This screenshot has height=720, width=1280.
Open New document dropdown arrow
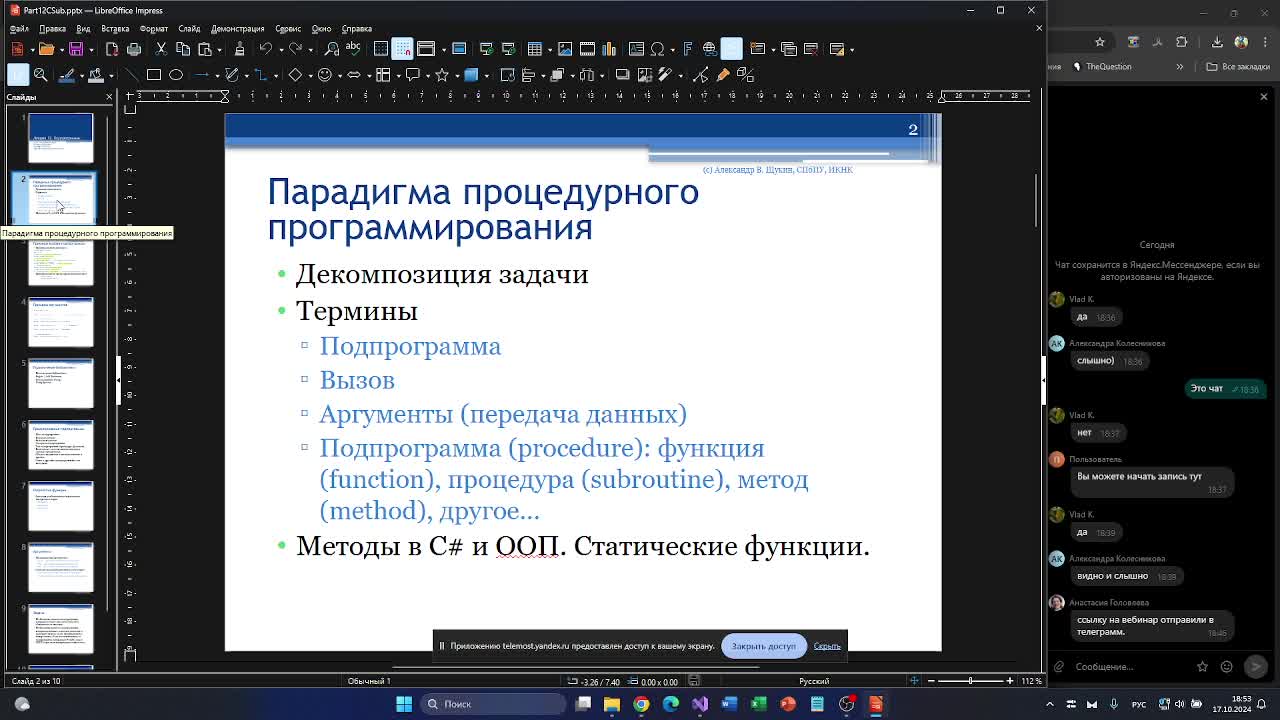(33, 49)
